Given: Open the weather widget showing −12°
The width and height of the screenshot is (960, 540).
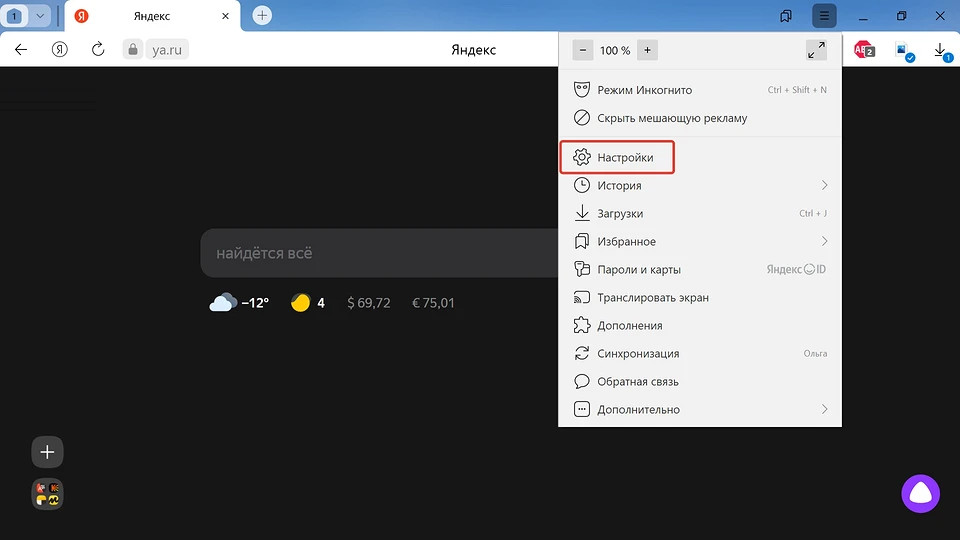Looking at the screenshot, I should coord(239,302).
